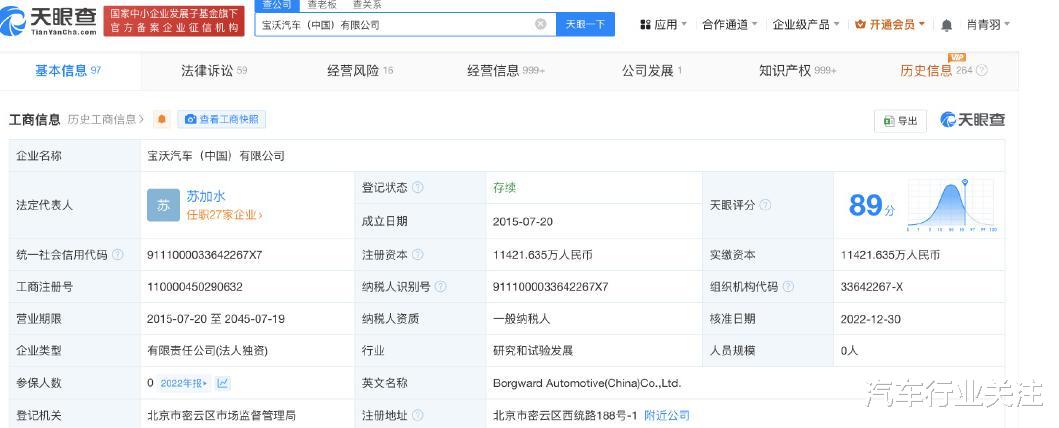Screen dimensions: 1059x428
Task: Click the 89分 score value
Action: click(x=871, y=205)
